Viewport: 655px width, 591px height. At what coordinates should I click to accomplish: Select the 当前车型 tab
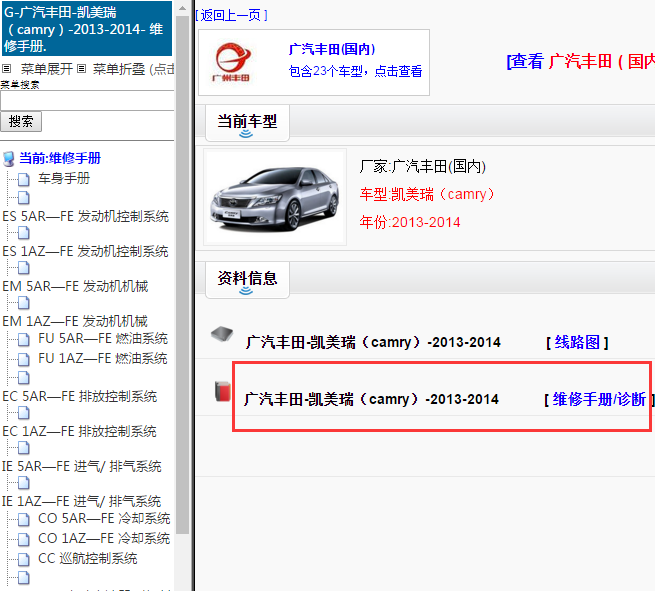(x=247, y=123)
